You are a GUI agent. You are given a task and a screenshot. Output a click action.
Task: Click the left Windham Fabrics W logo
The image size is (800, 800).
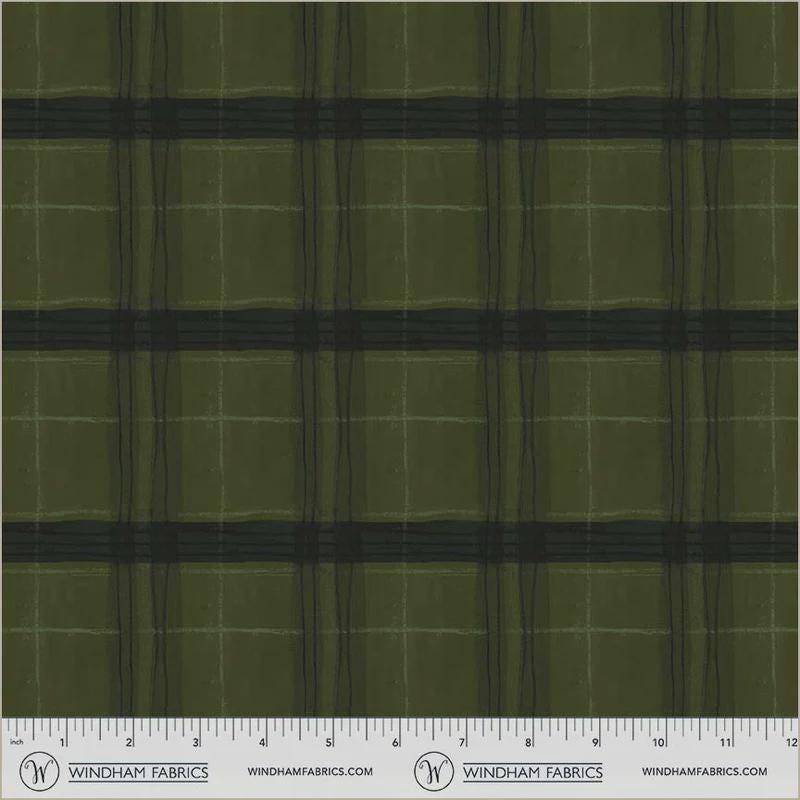pos(39,771)
